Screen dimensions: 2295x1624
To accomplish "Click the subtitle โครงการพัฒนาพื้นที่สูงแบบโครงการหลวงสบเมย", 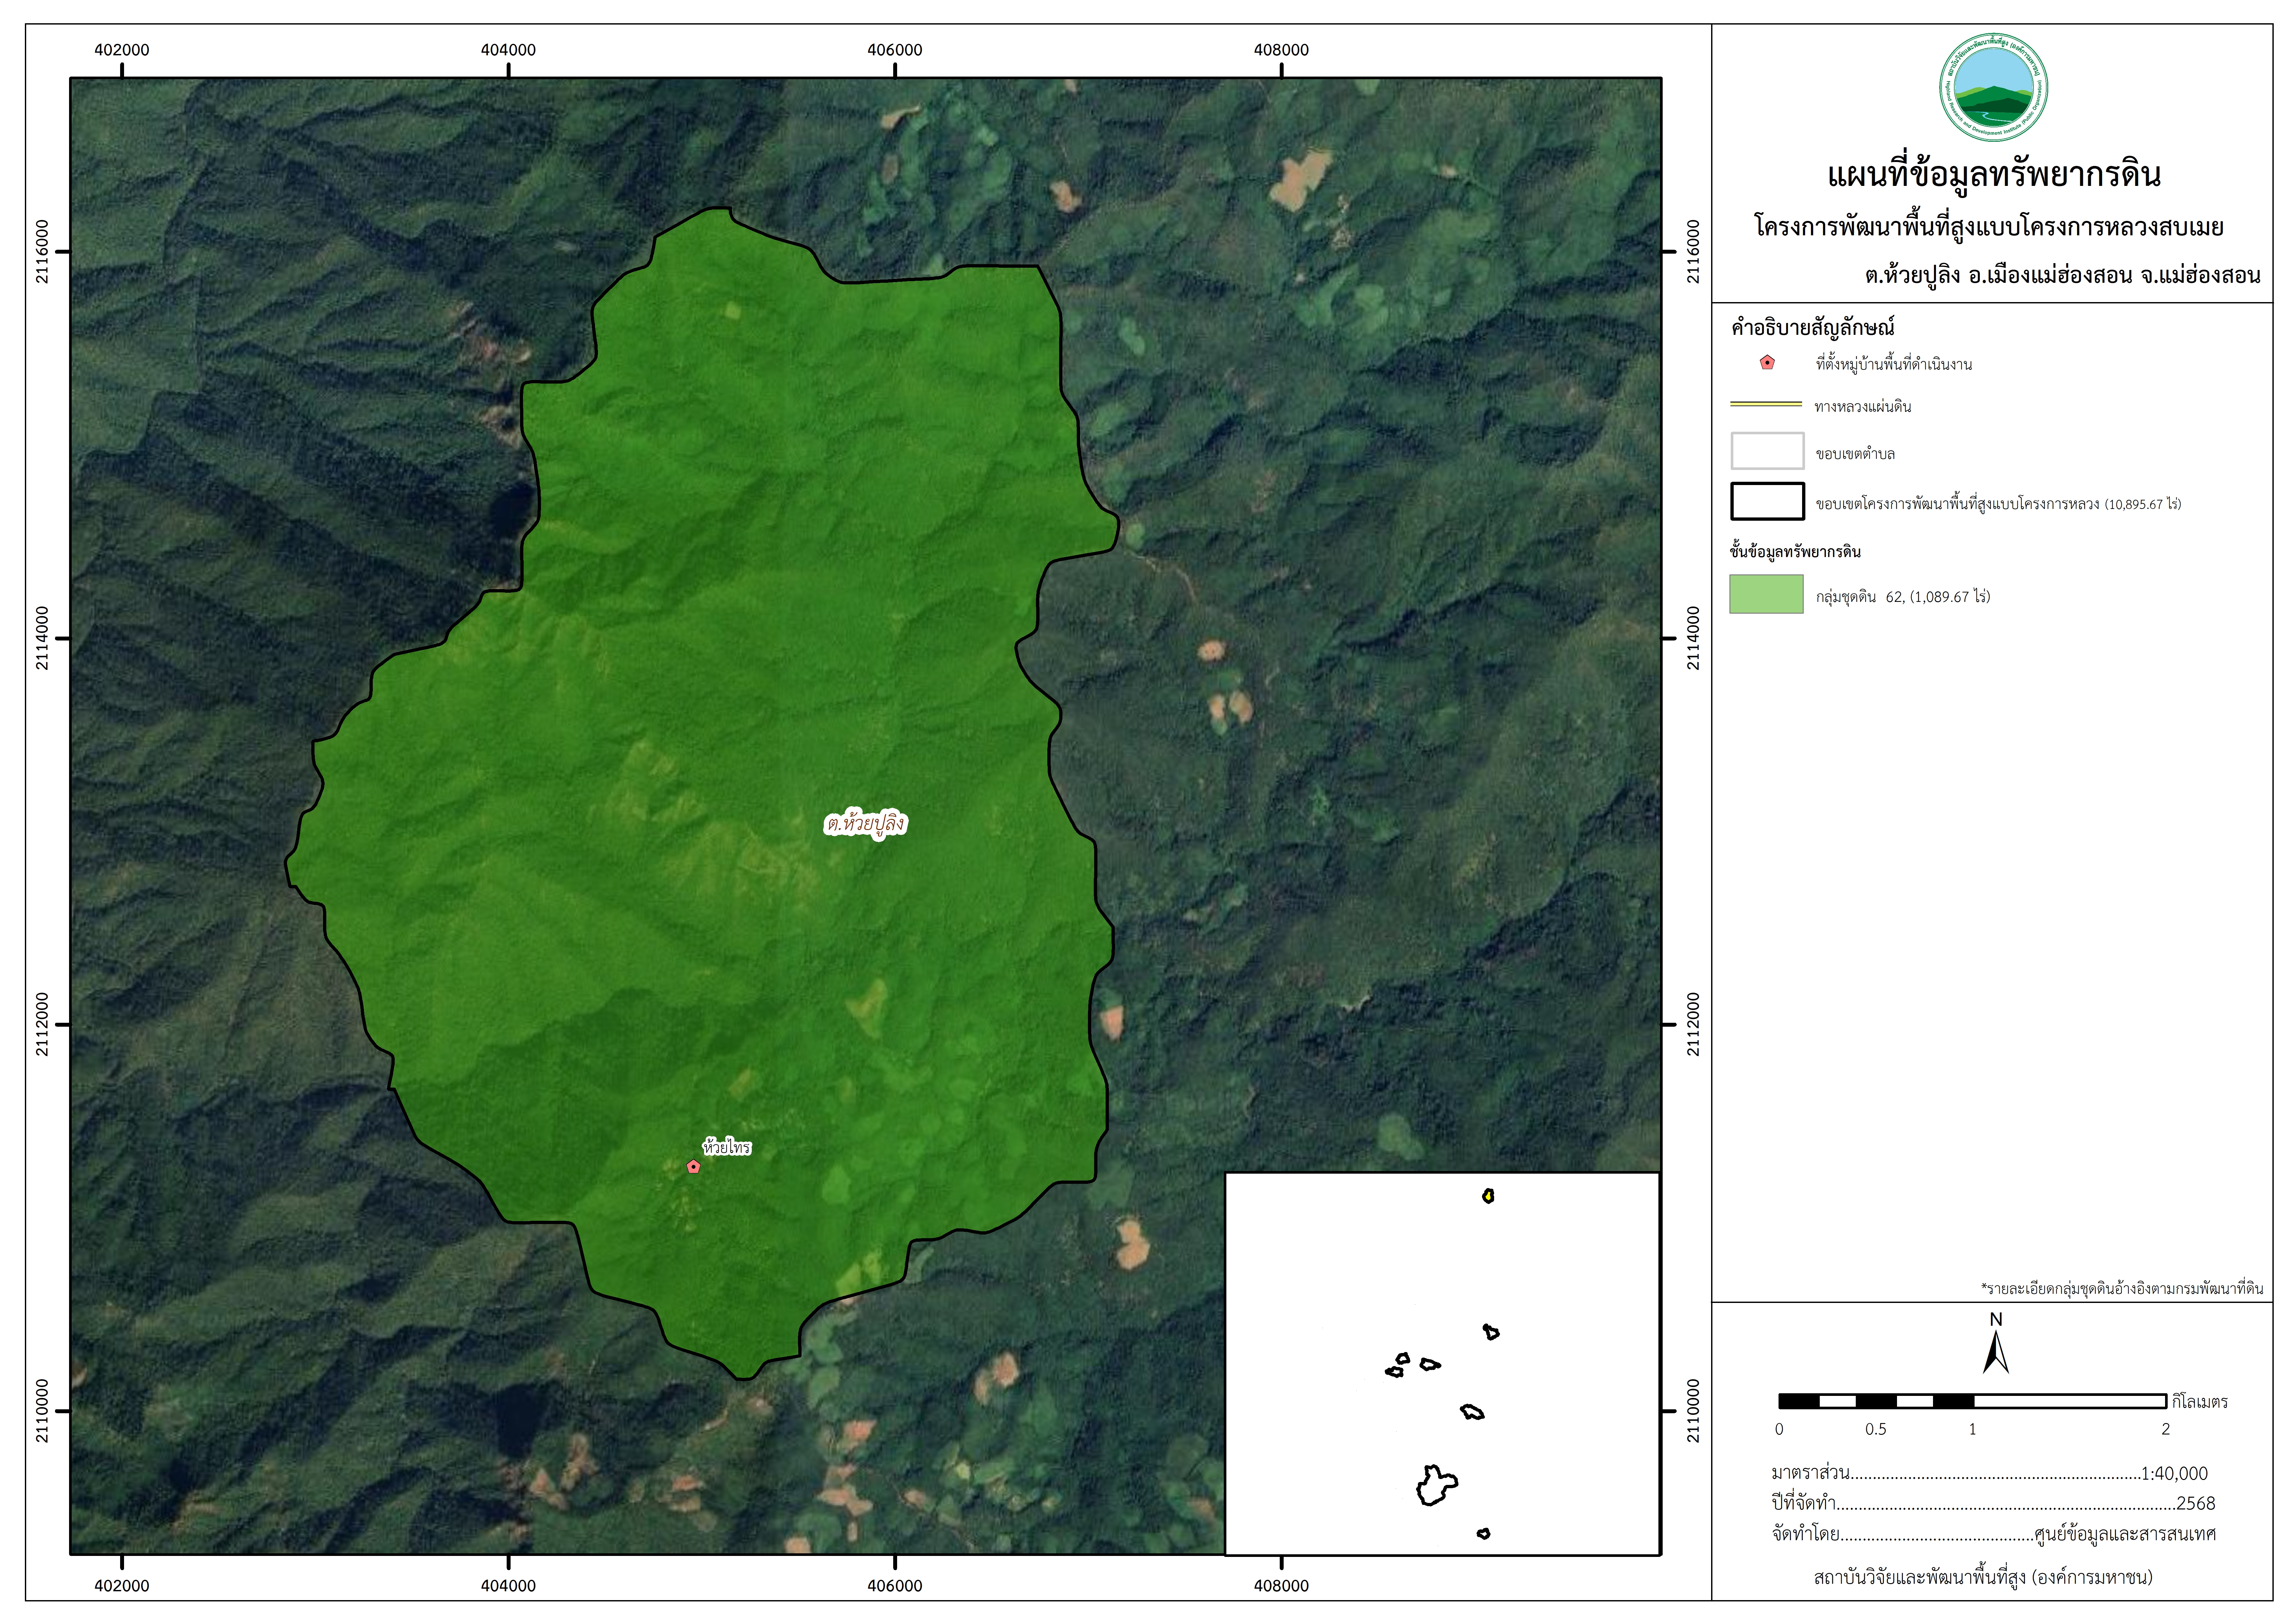I will [1989, 227].
